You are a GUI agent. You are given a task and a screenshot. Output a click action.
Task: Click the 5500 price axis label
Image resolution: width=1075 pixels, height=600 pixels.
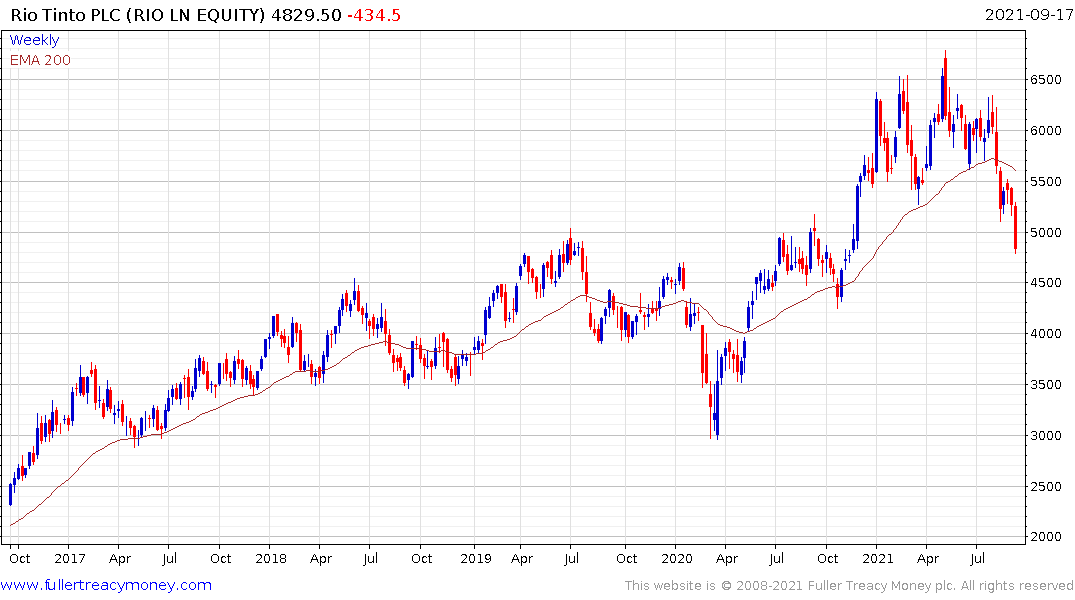coord(1046,182)
